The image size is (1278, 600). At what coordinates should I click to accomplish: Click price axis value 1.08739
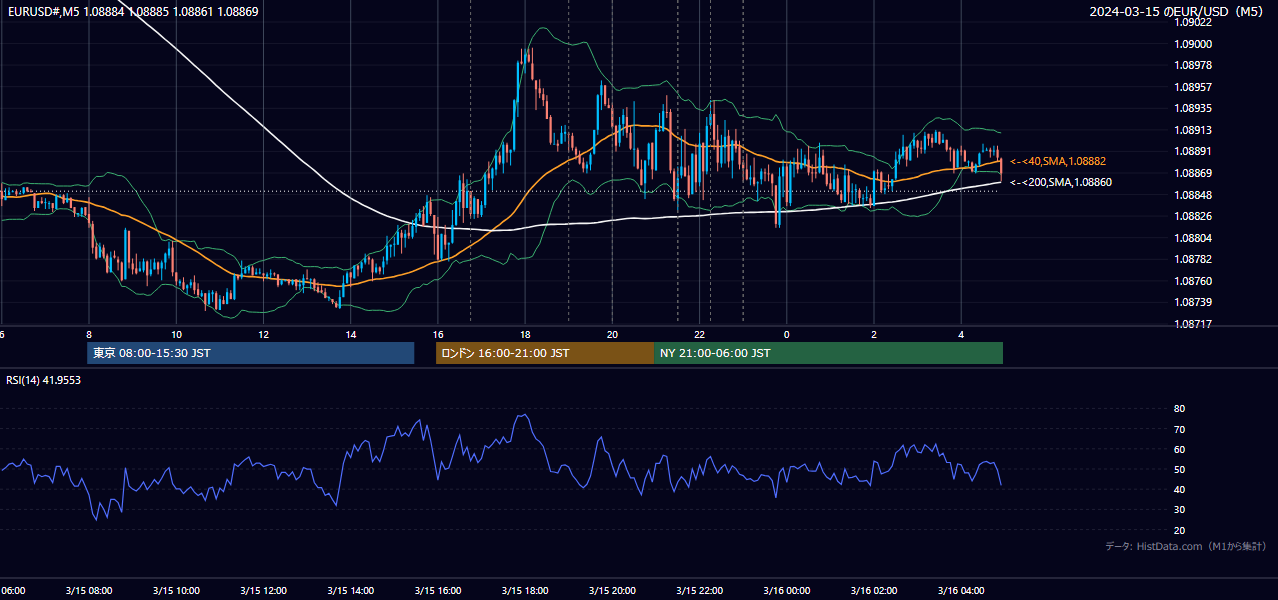click(x=1193, y=302)
